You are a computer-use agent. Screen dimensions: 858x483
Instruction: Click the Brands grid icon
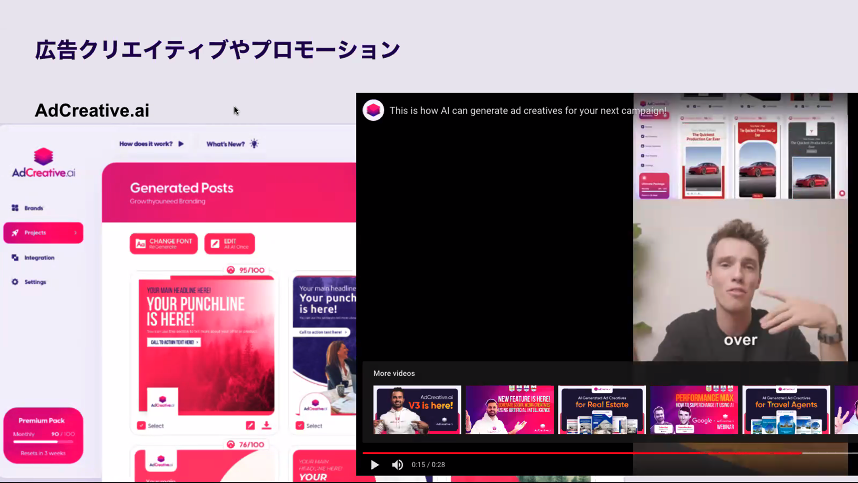tap(15, 208)
